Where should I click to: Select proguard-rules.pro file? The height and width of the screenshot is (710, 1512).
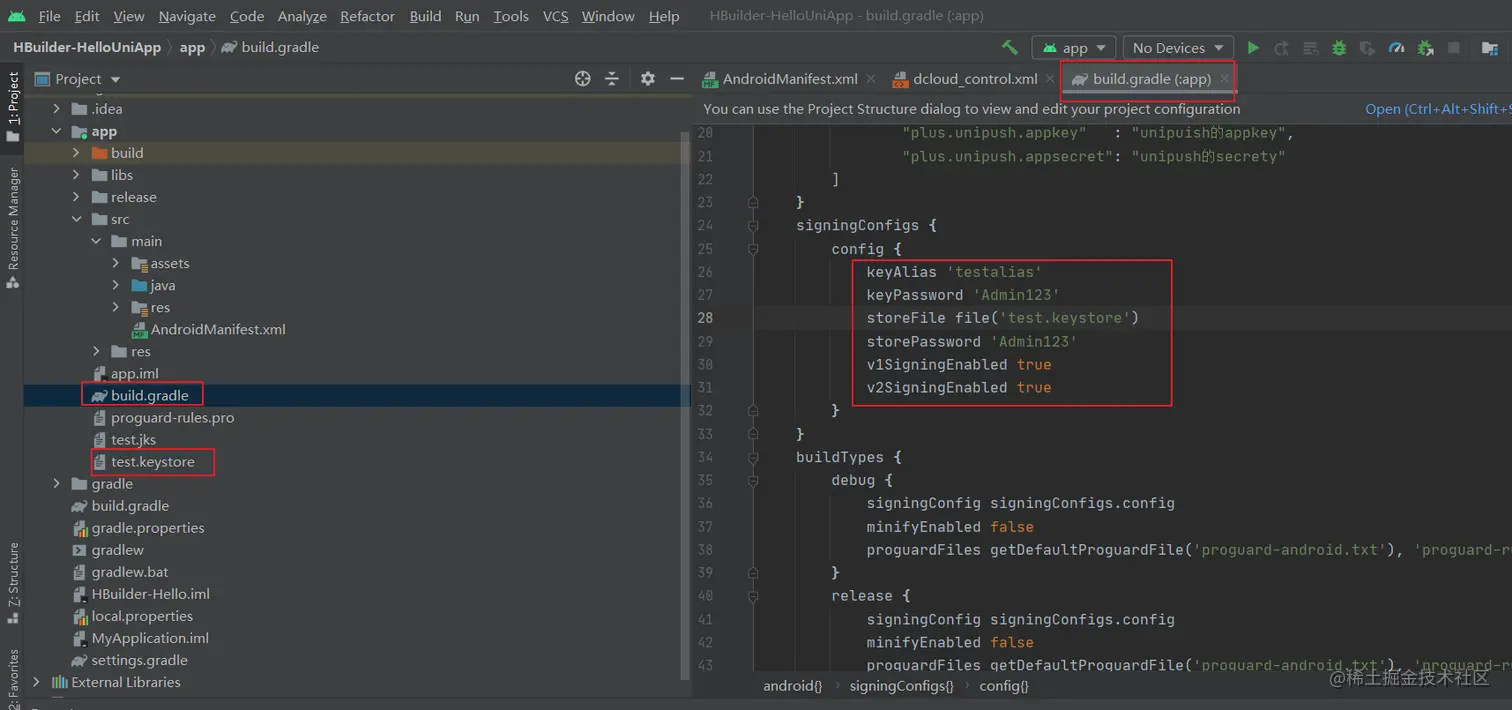pyautogui.click(x=172, y=418)
